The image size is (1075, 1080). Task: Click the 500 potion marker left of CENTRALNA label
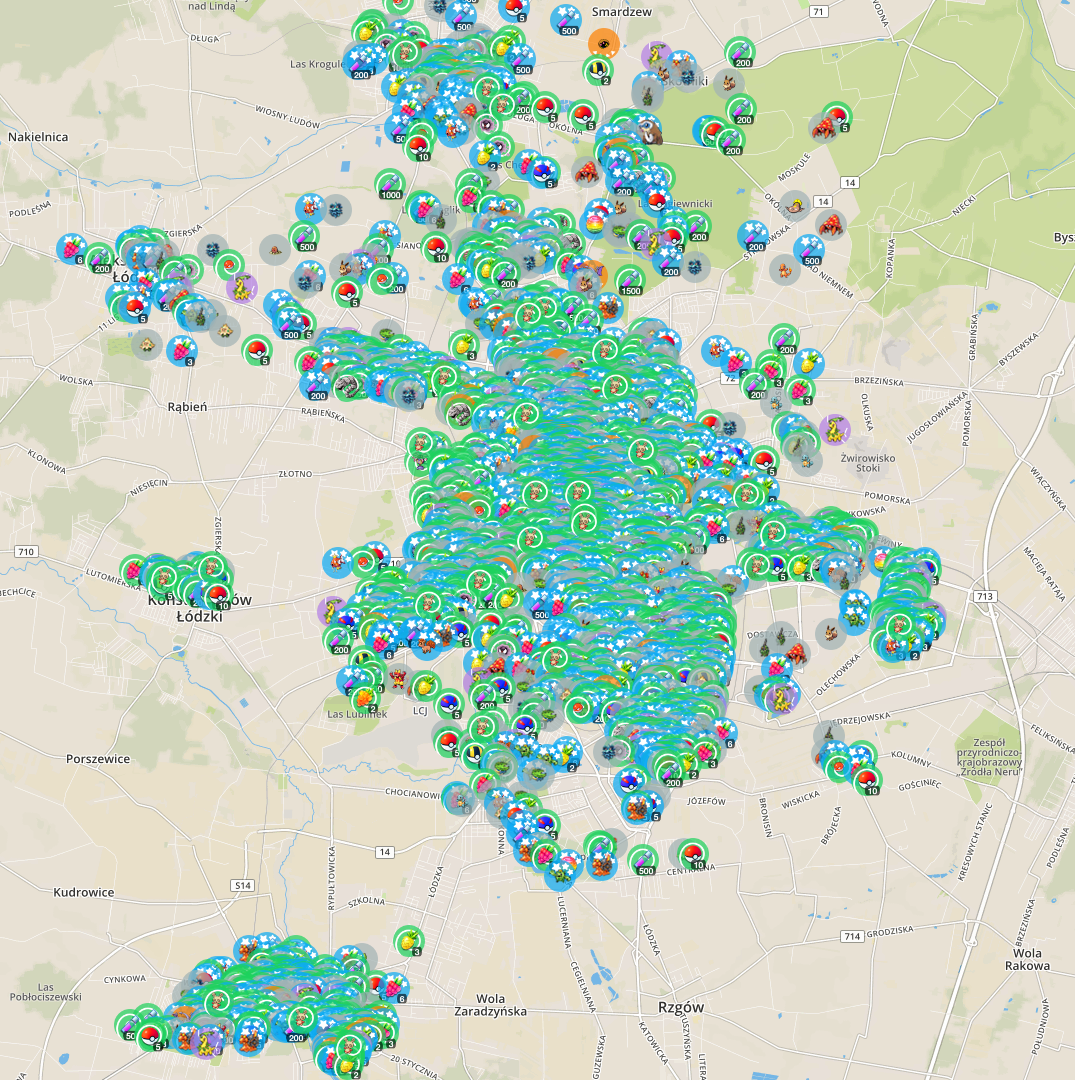[x=643, y=860]
